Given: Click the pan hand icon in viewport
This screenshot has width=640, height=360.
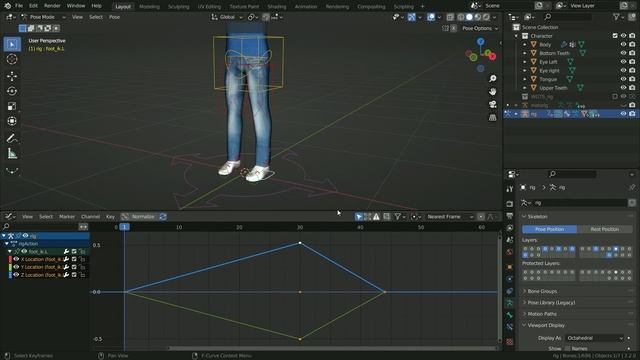Looking at the screenshot, I should 493,91.
